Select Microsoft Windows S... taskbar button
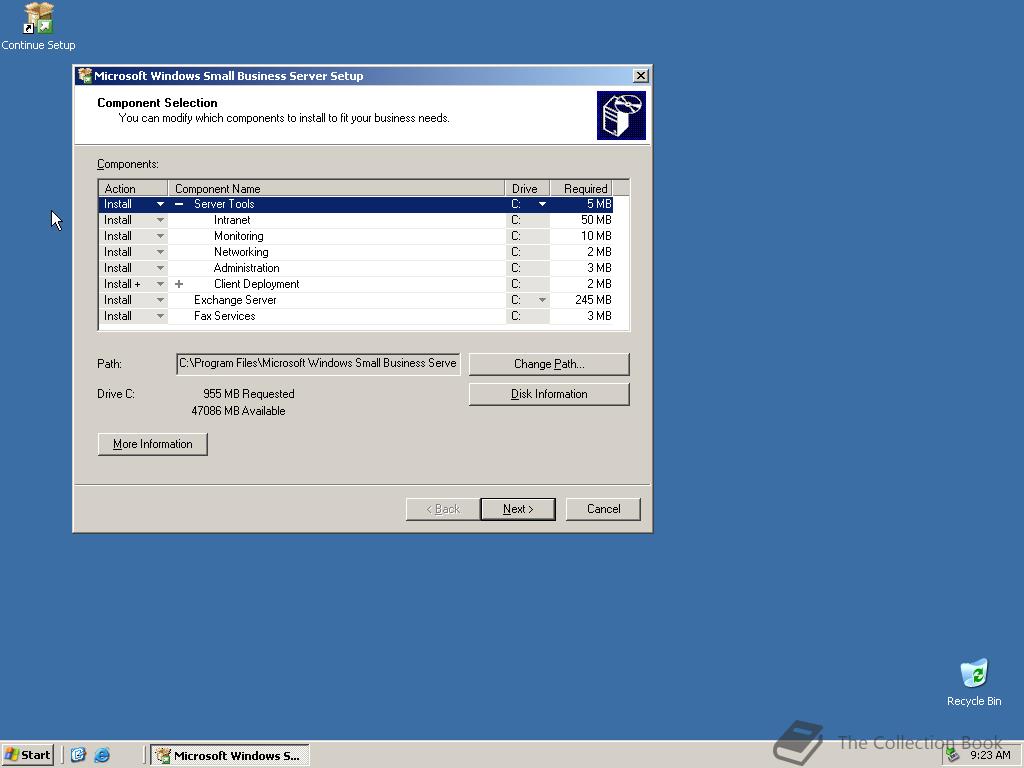The height and width of the screenshot is (768, 1024). point(230,756)
